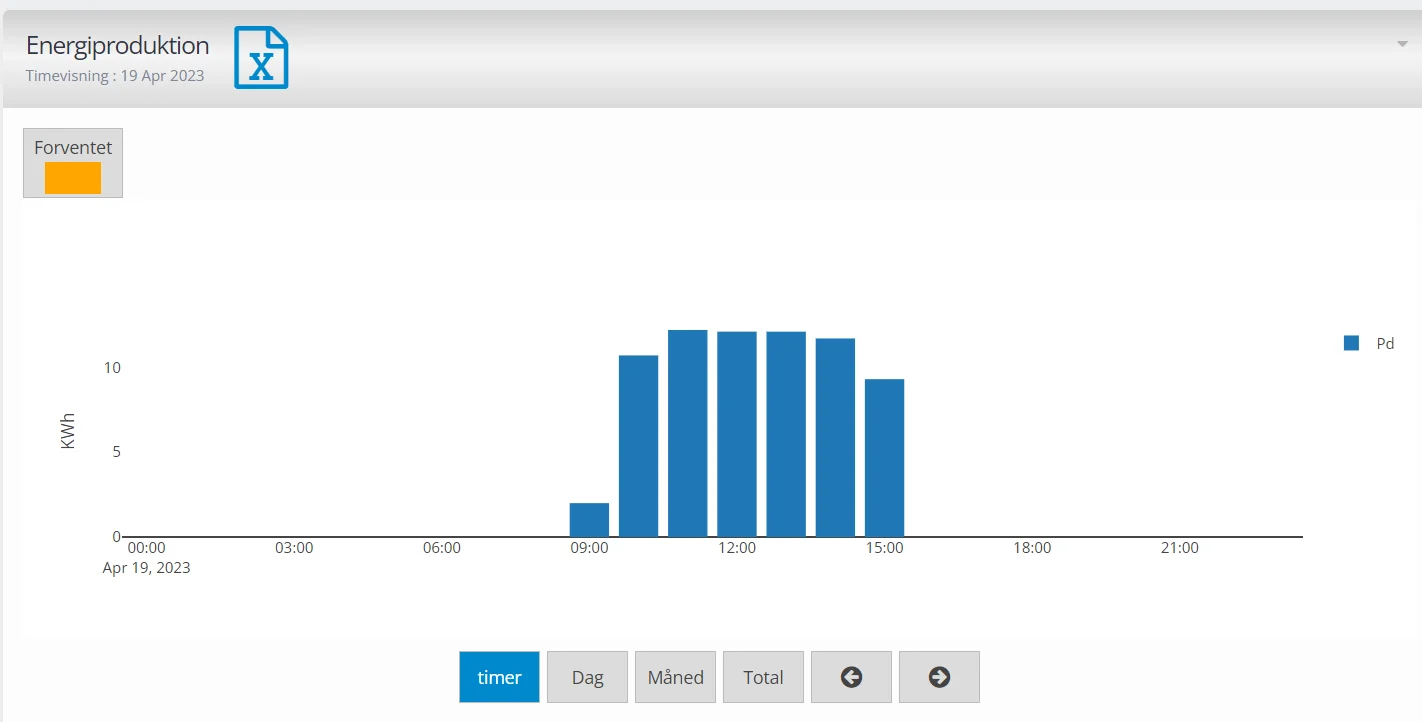Click the tallest bar at 11:00
1422x722 pixels.
tap(688, 433)
